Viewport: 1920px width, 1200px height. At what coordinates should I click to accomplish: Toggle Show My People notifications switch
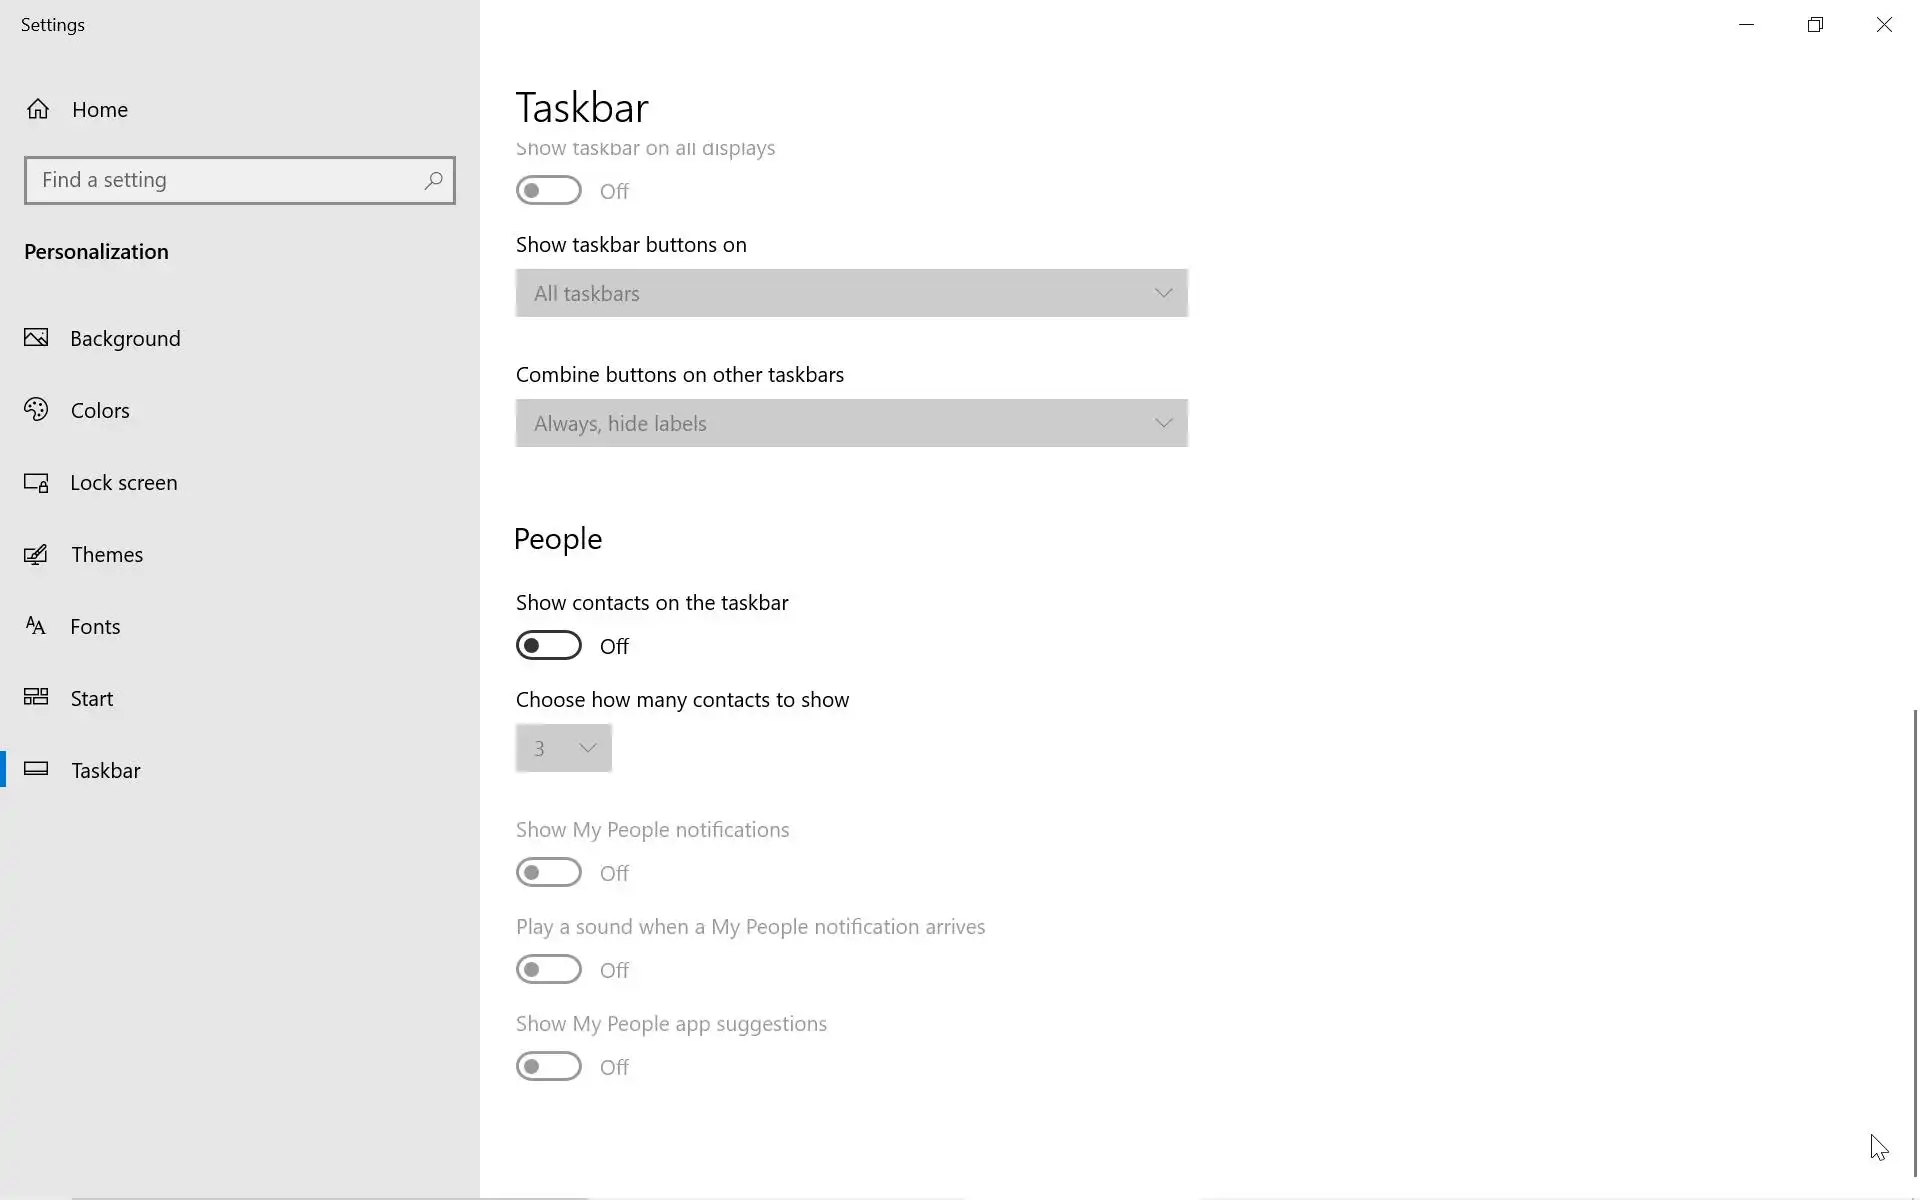549,873
